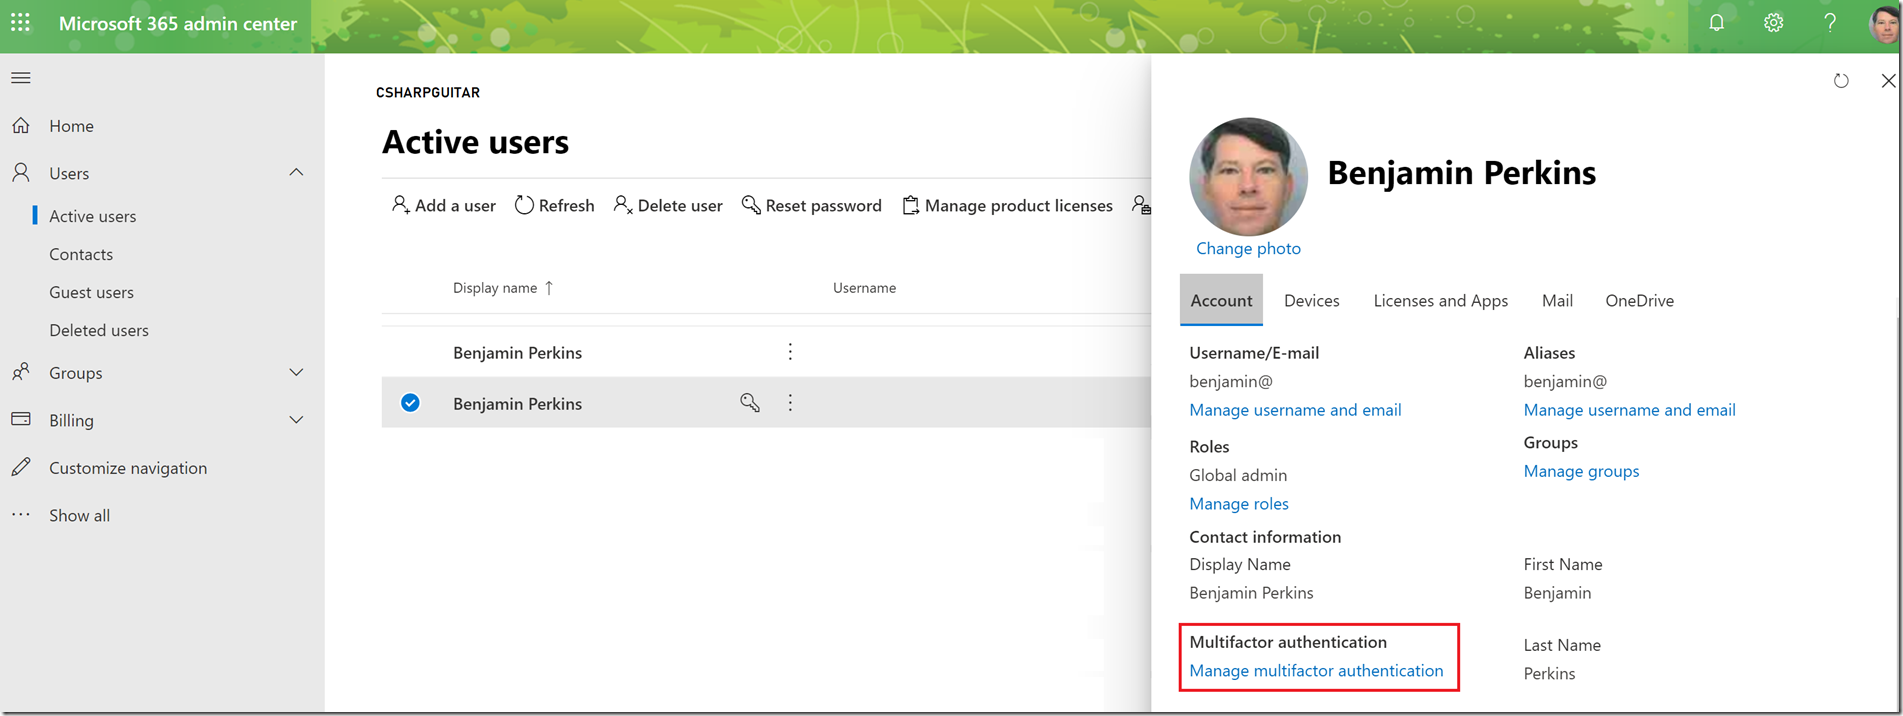Click the Microsoft 365 admin center title
Image resolution: width=1903 pixels, height=716 pixels.
pyautogui.click(x=178, y=23)
